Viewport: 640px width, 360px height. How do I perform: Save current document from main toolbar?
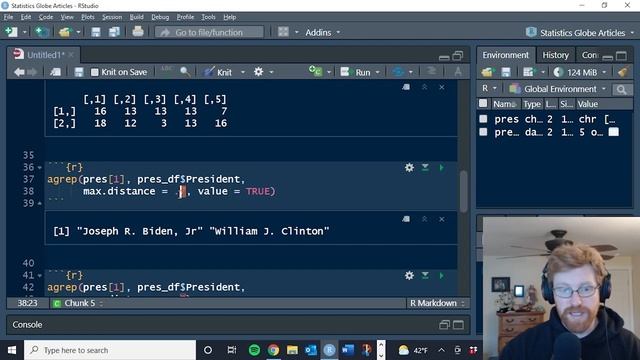pos(96,32)
